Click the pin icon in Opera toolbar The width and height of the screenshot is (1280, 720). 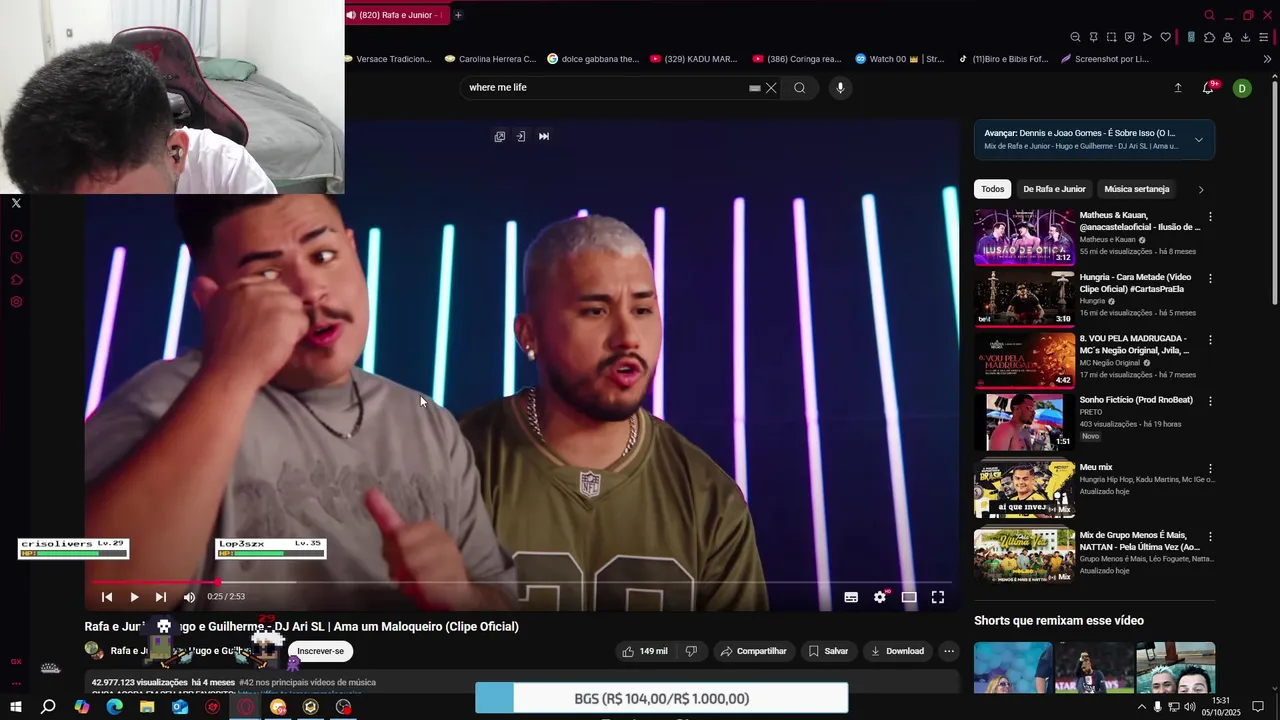tap(1093, 37)
